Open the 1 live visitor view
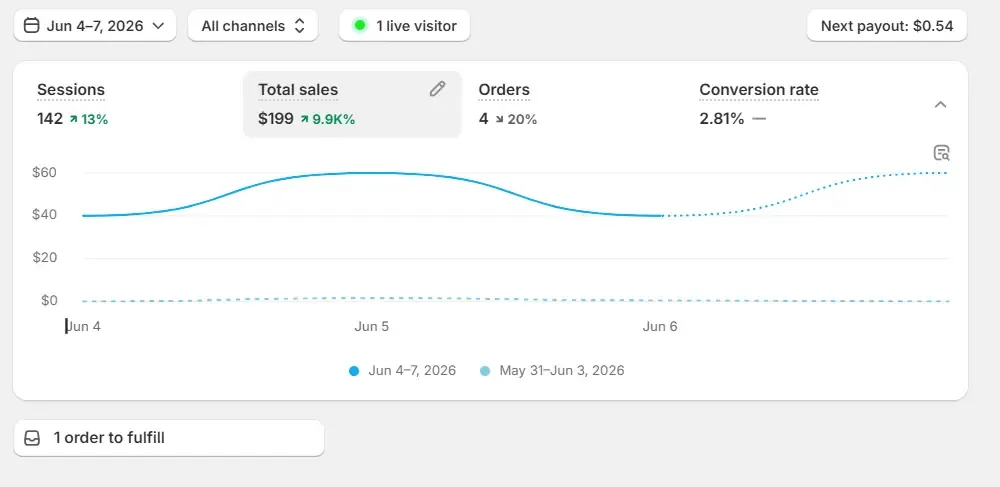Image resolution: width=1000 pixels, height=487 pixels. click(404, 26)
